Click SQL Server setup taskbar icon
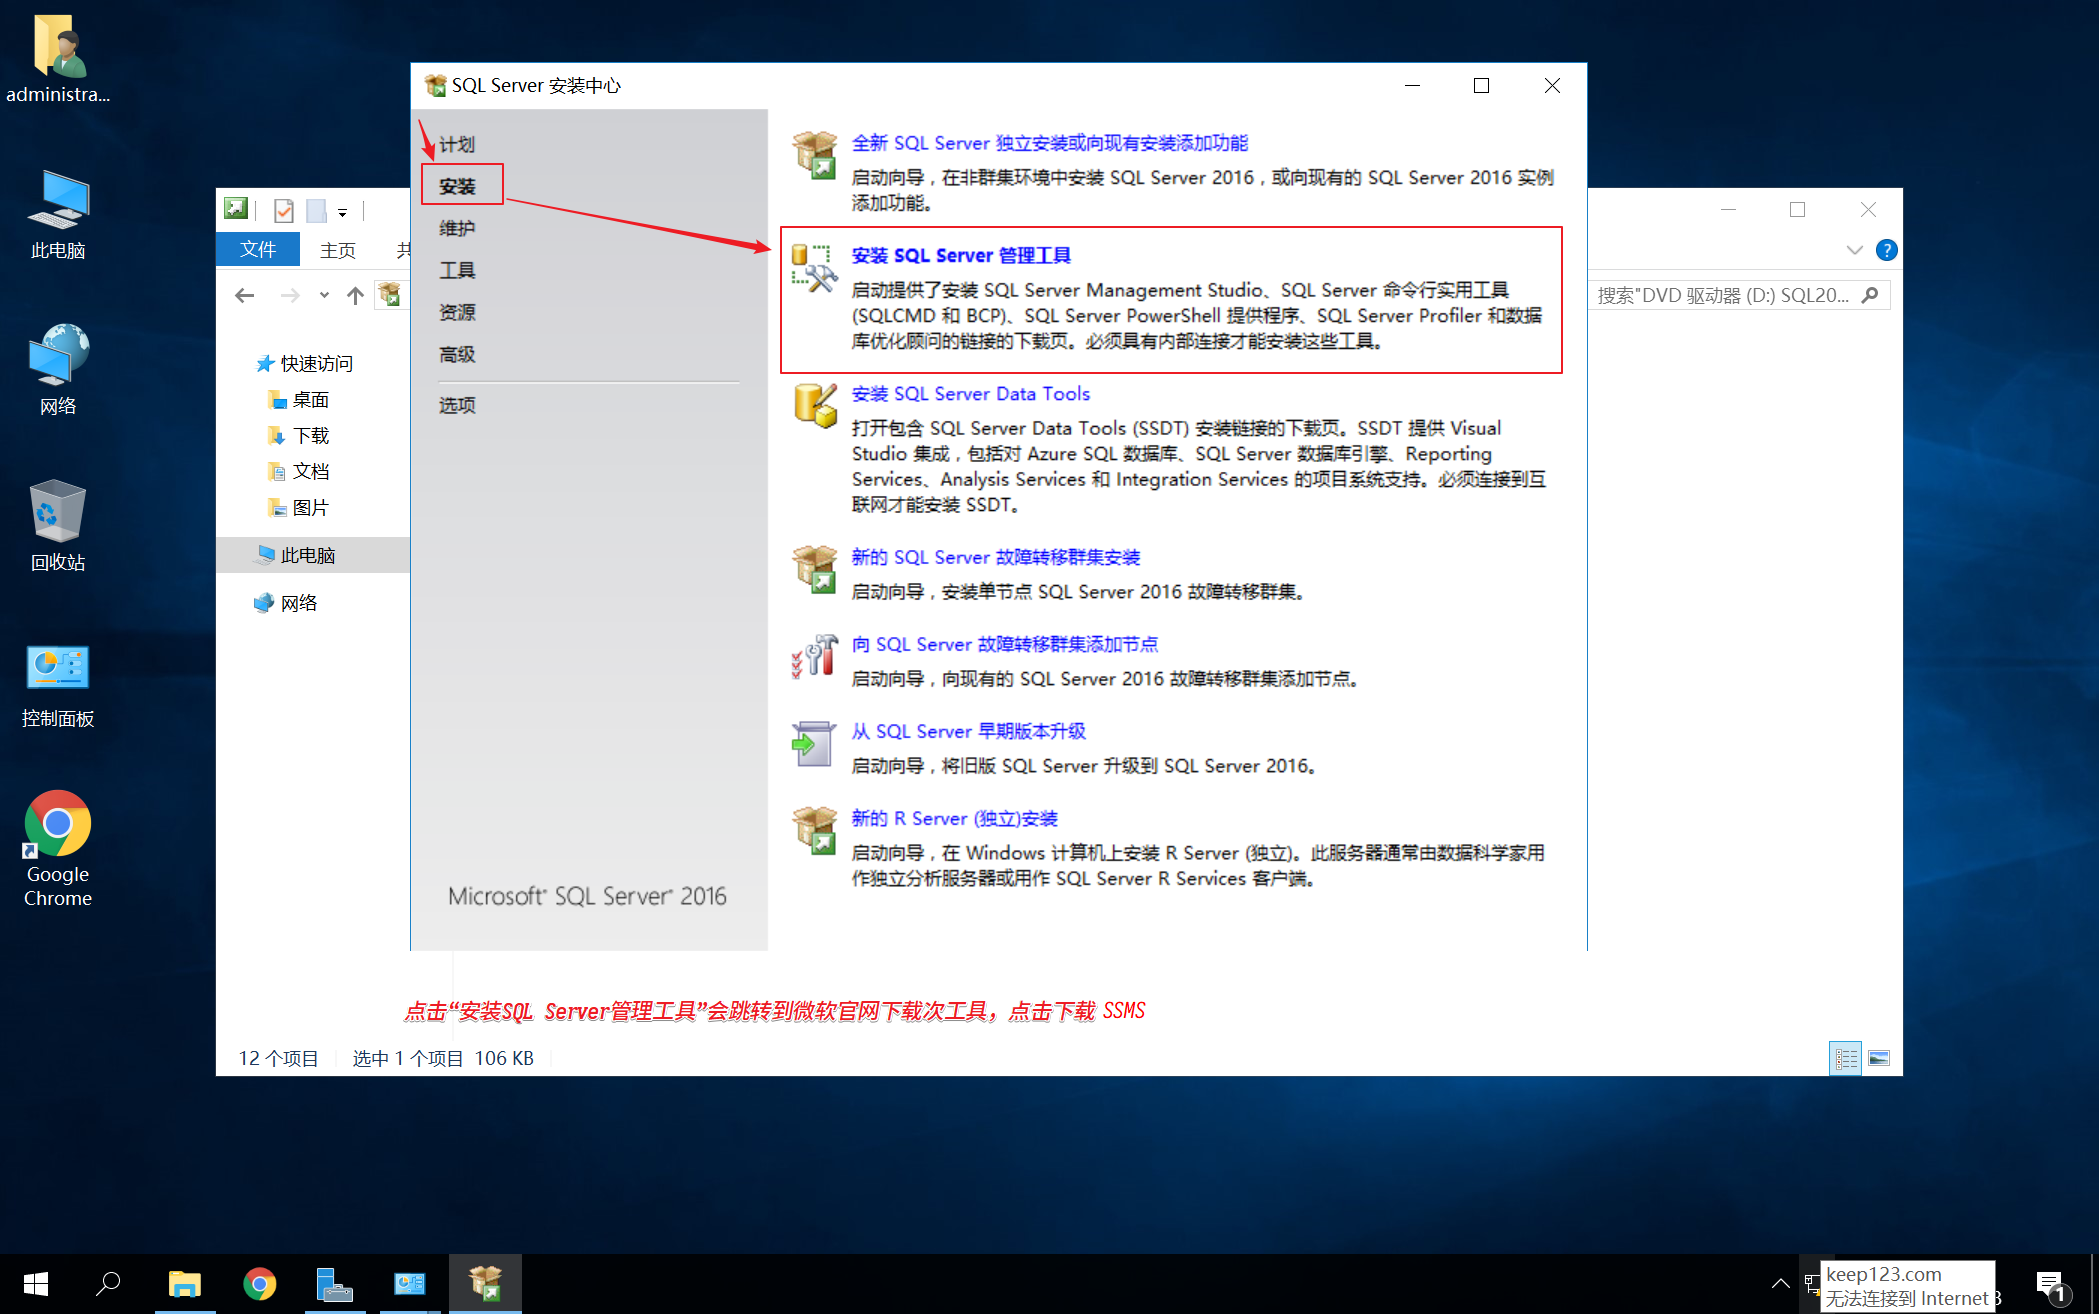 pyautogui.click(x=485, y=1284)
